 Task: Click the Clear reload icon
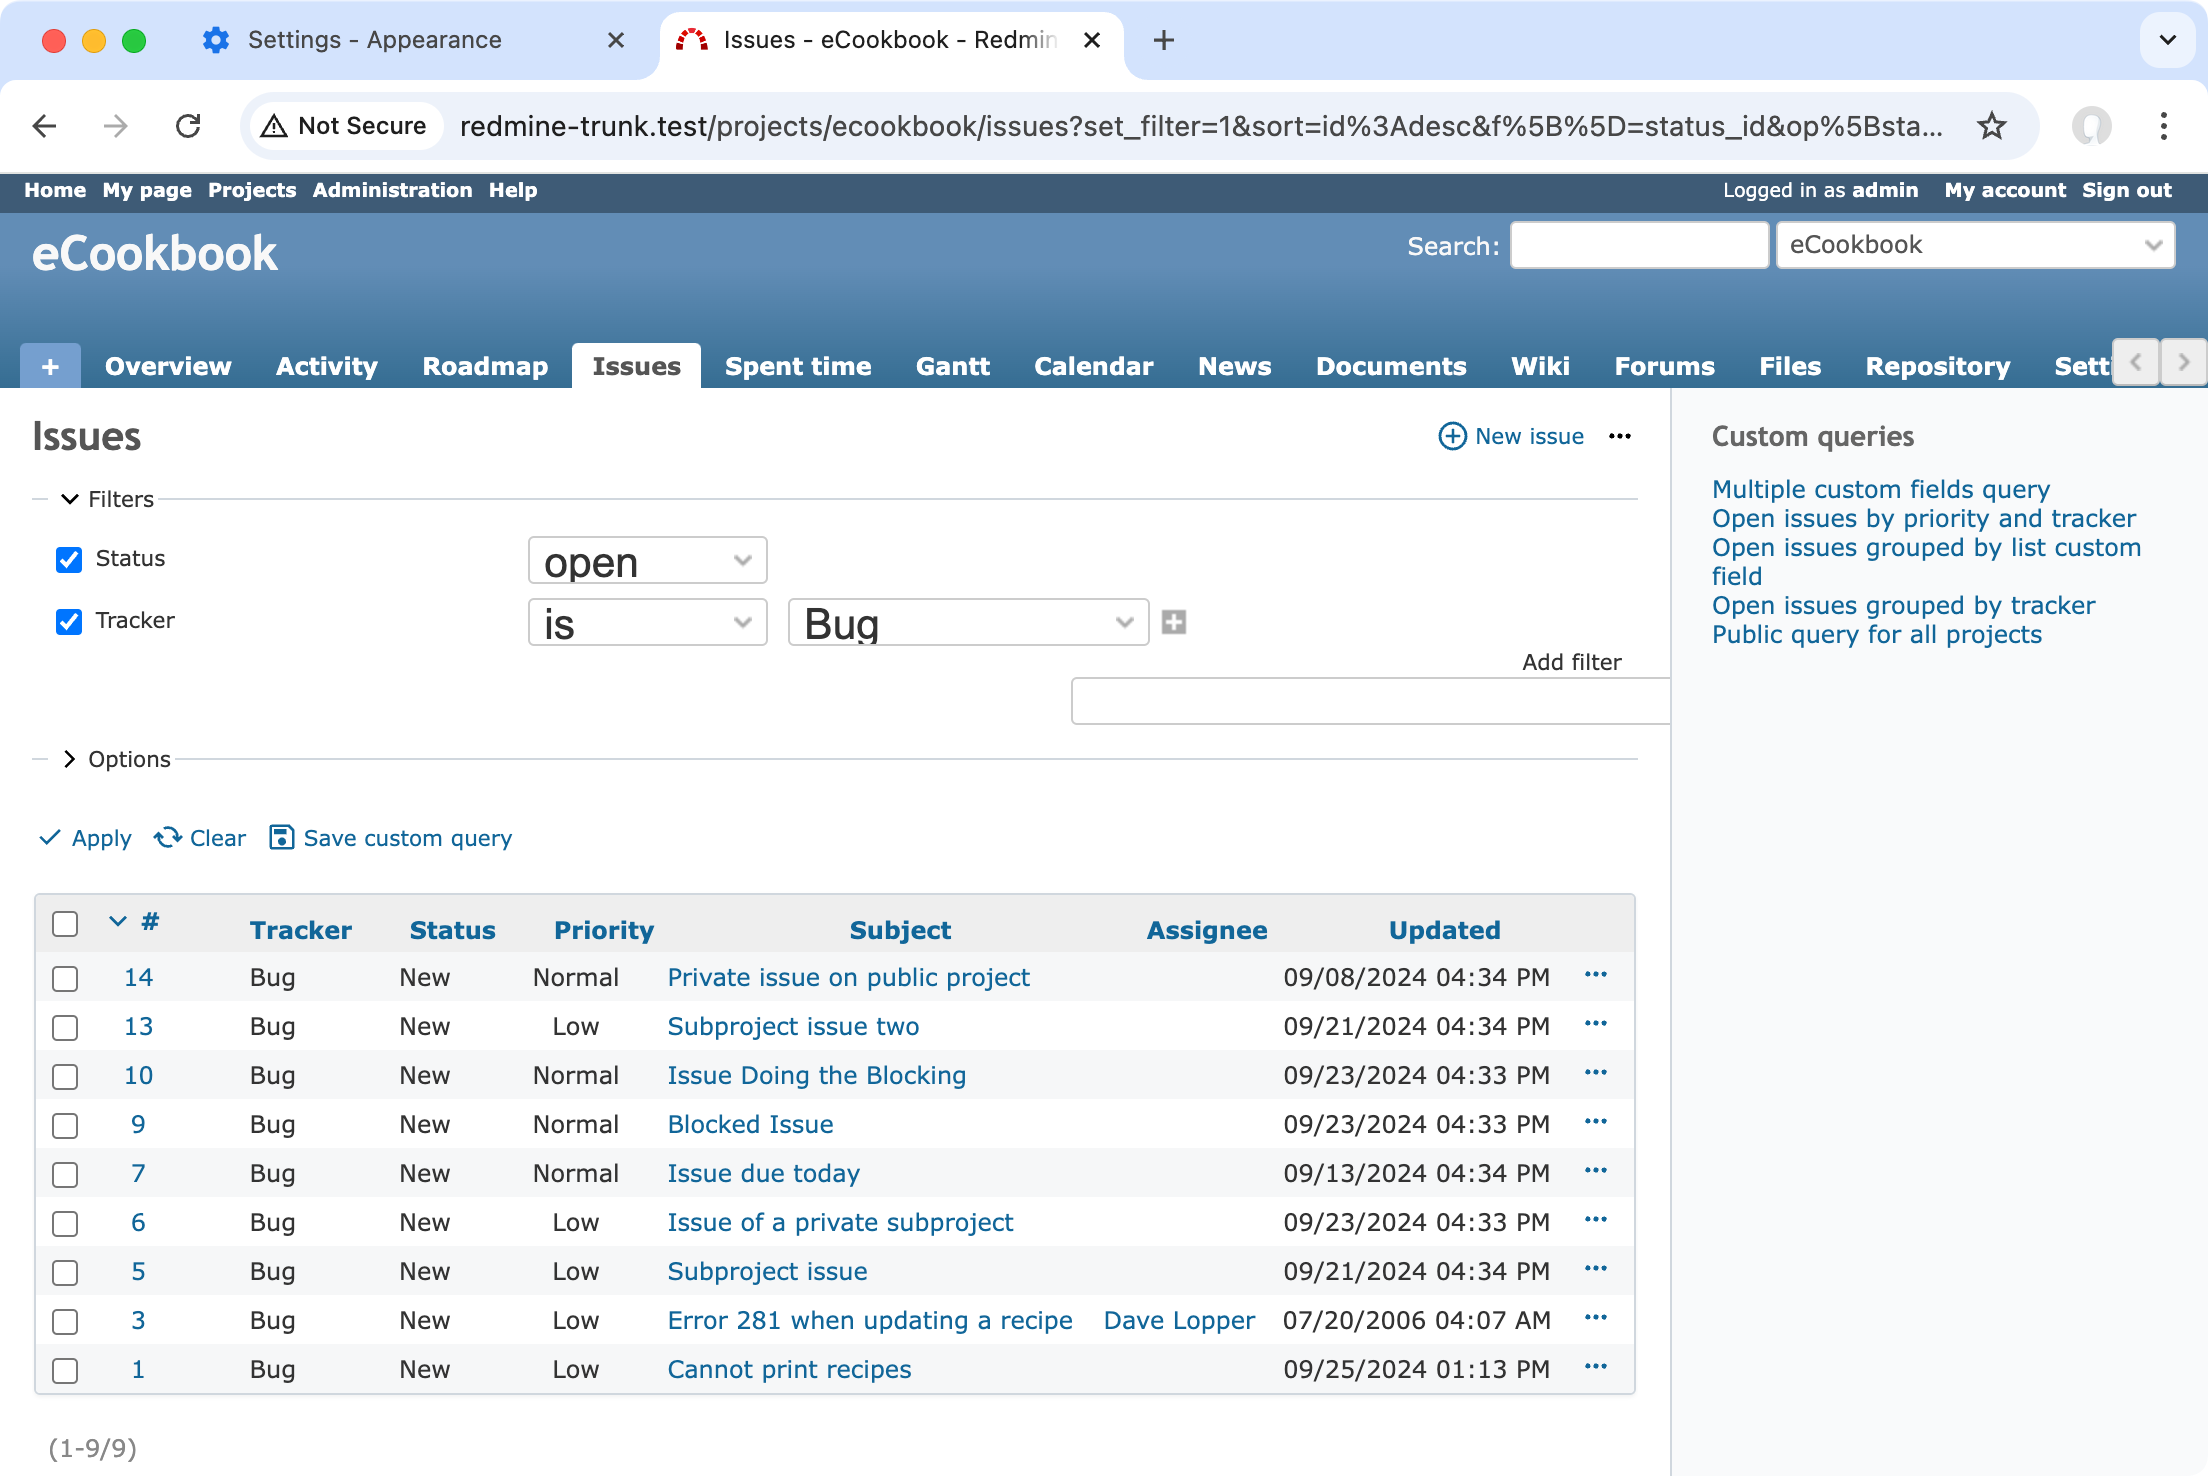pos(168,837)
